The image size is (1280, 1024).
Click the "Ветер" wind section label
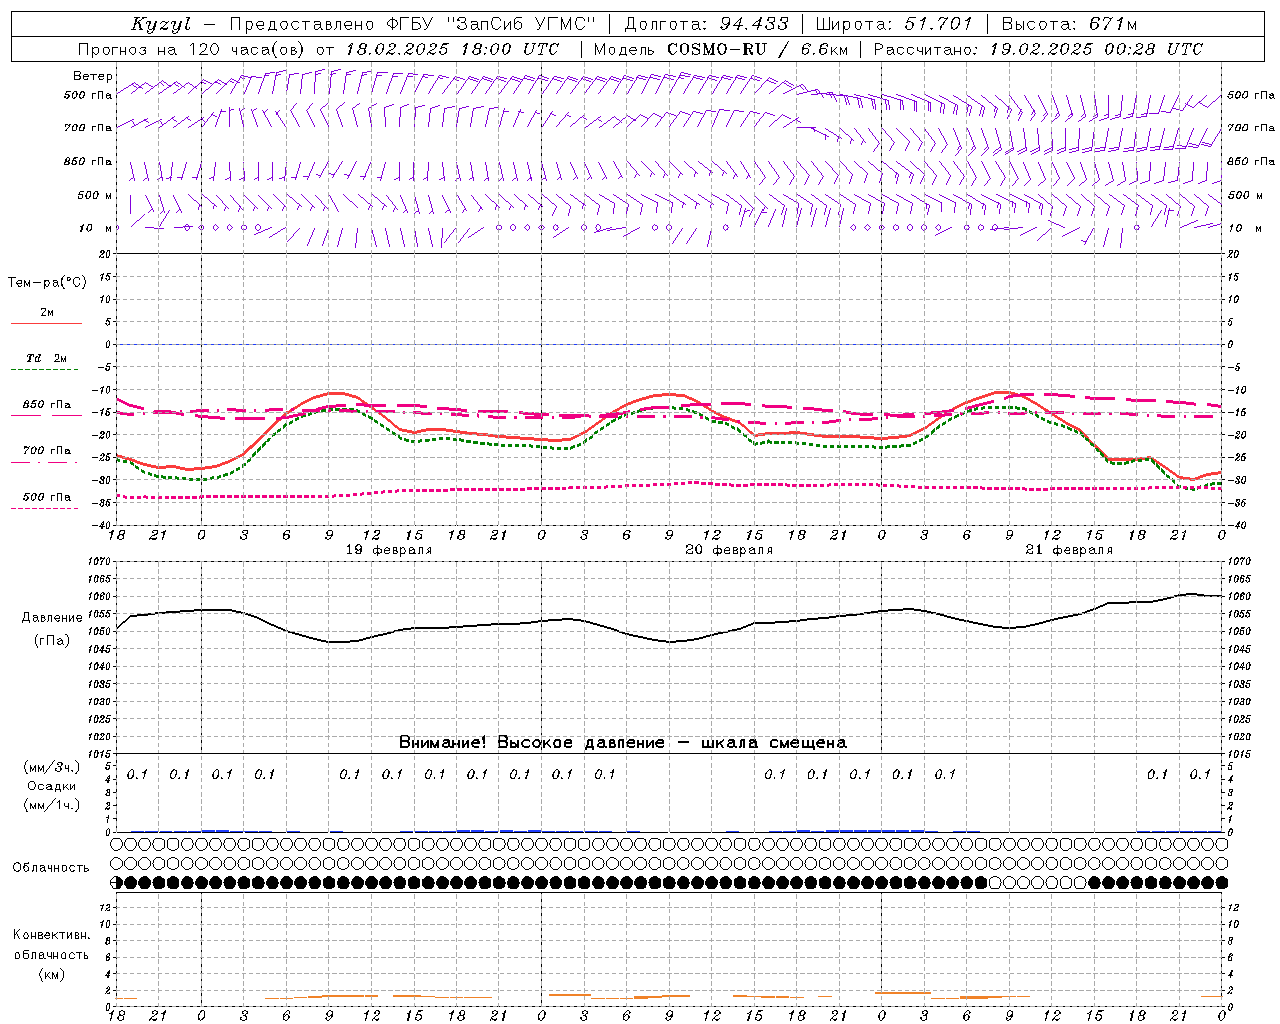(x=93, y=76)
